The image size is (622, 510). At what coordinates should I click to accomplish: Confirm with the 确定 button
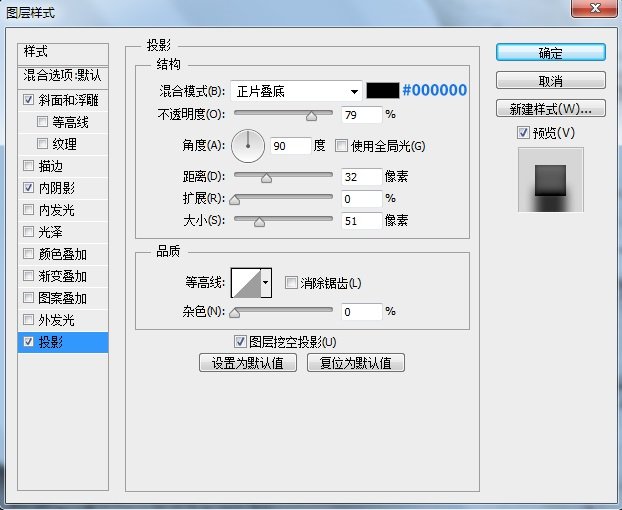[x=551, y=52]
